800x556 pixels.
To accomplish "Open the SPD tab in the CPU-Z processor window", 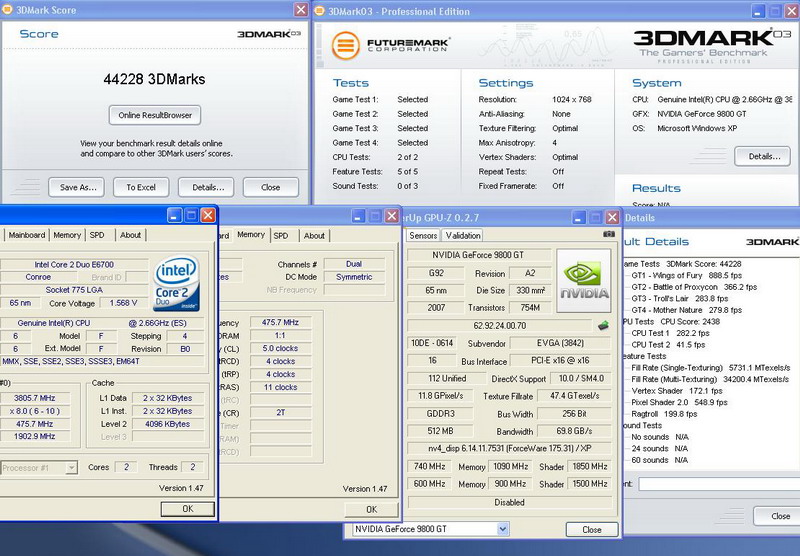I will click(x=97, y=235).
